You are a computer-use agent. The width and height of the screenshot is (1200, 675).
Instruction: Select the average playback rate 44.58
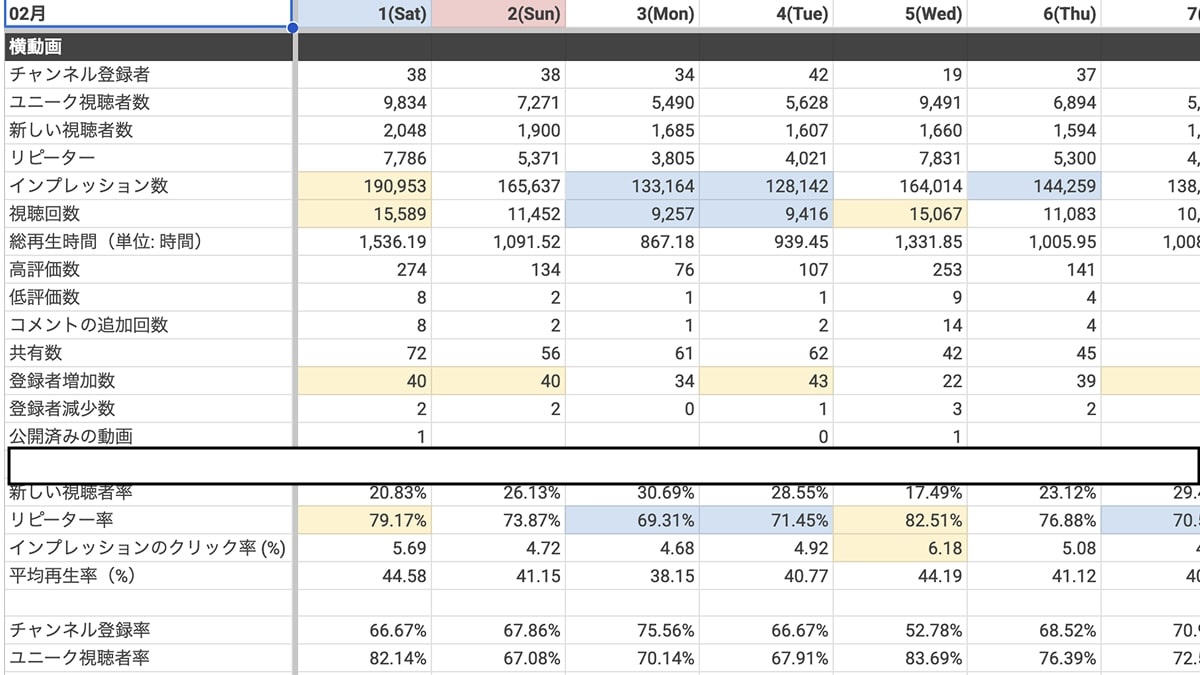365,576
